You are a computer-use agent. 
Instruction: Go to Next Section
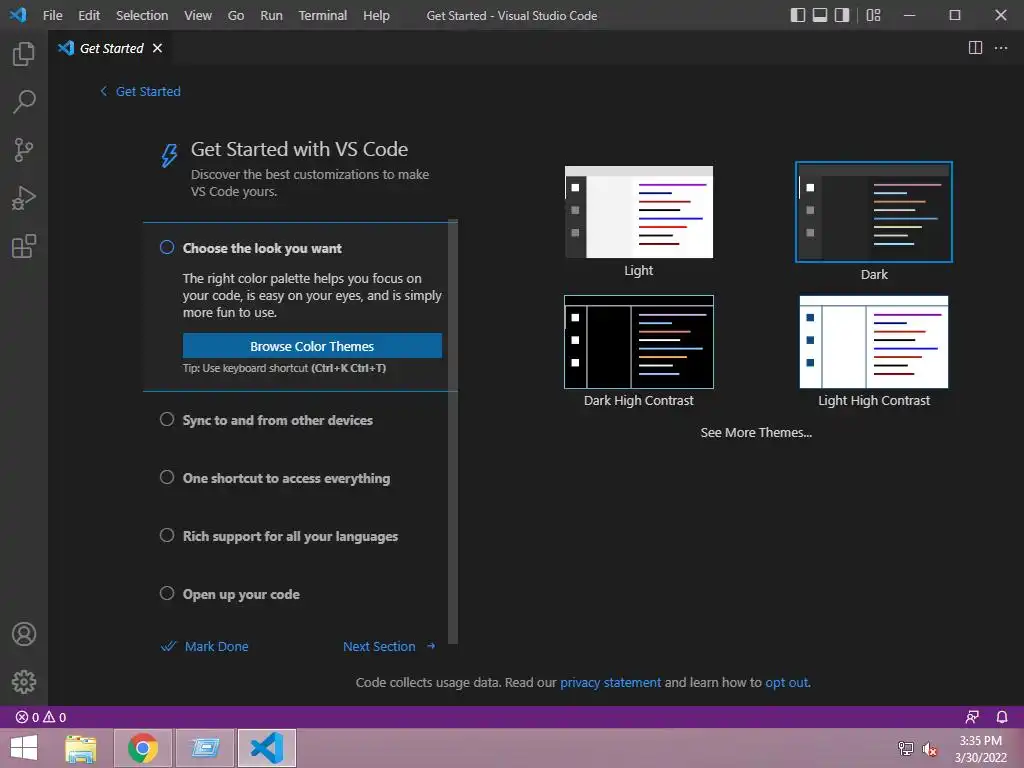tap(389, 647)
